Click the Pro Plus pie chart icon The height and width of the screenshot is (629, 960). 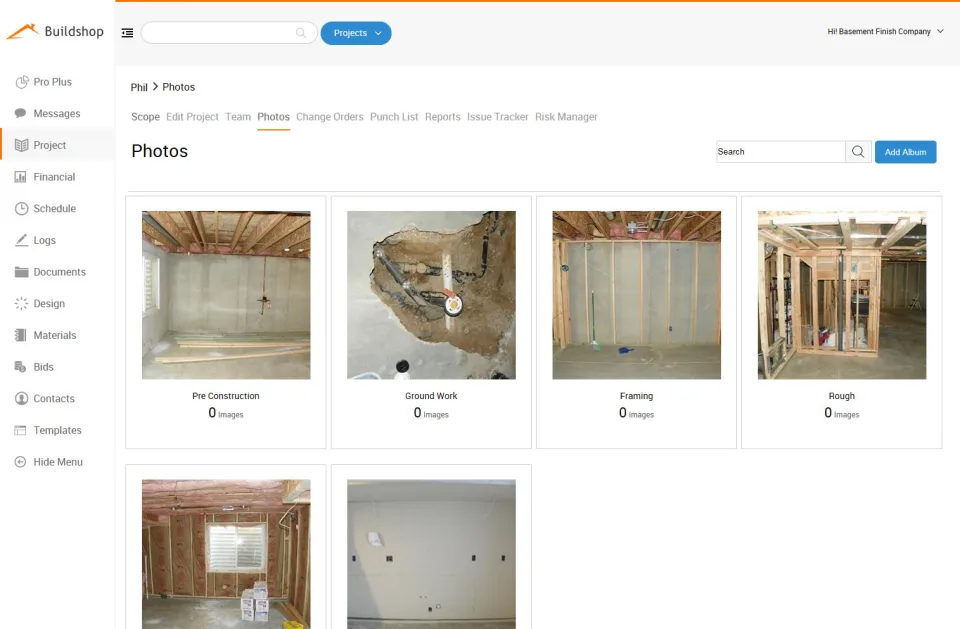click(21, 82)
